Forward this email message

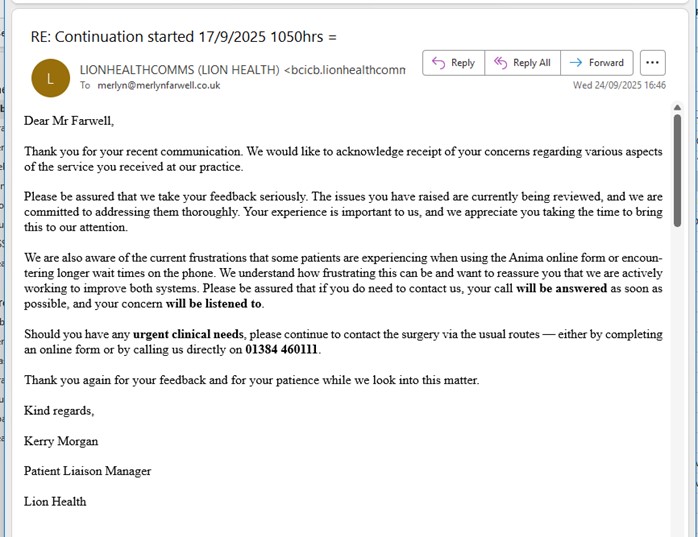(x=596, y=62)
